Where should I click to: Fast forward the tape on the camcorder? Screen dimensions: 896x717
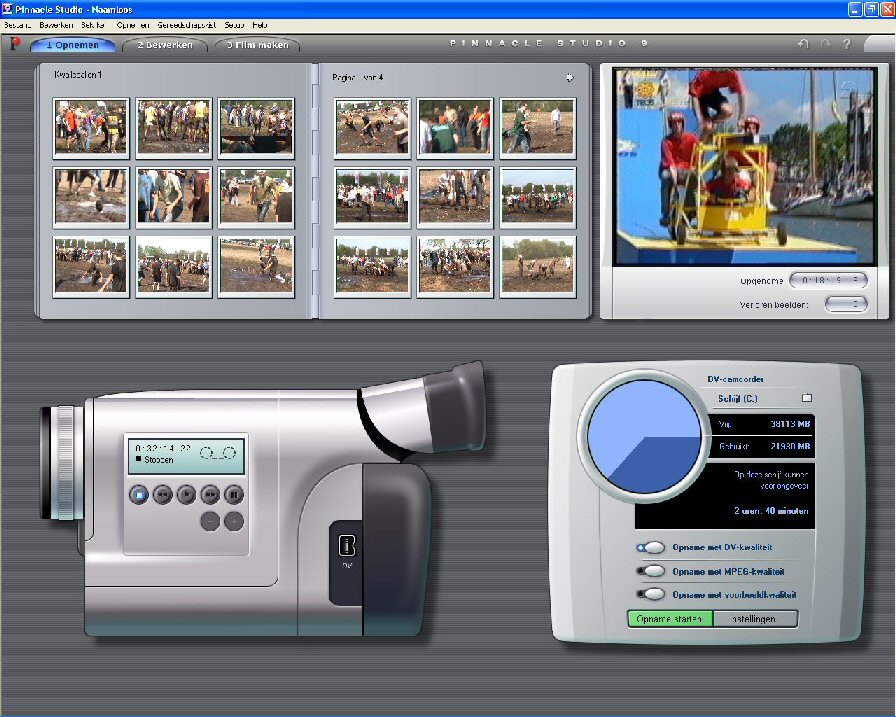pos(210,494)
